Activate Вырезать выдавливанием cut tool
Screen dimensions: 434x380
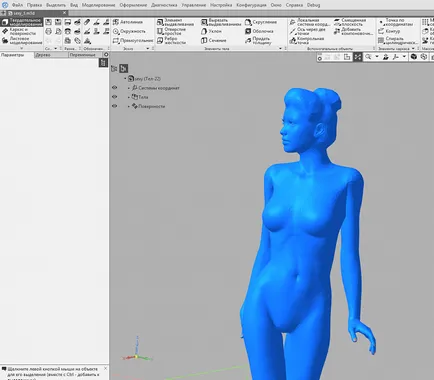pyautogui.click(x=221, y=22)
